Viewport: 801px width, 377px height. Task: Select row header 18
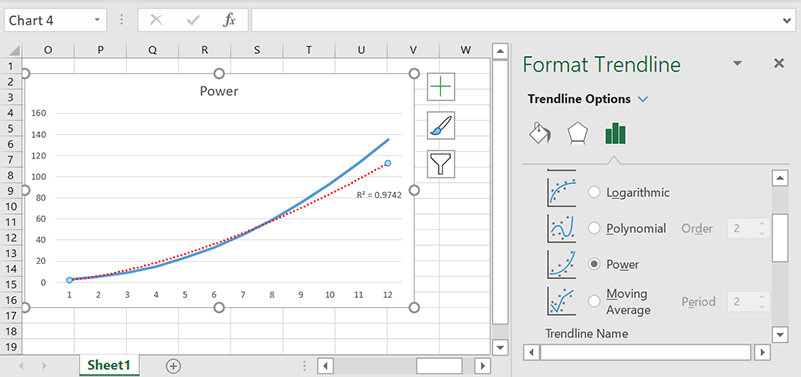(11, 332)
